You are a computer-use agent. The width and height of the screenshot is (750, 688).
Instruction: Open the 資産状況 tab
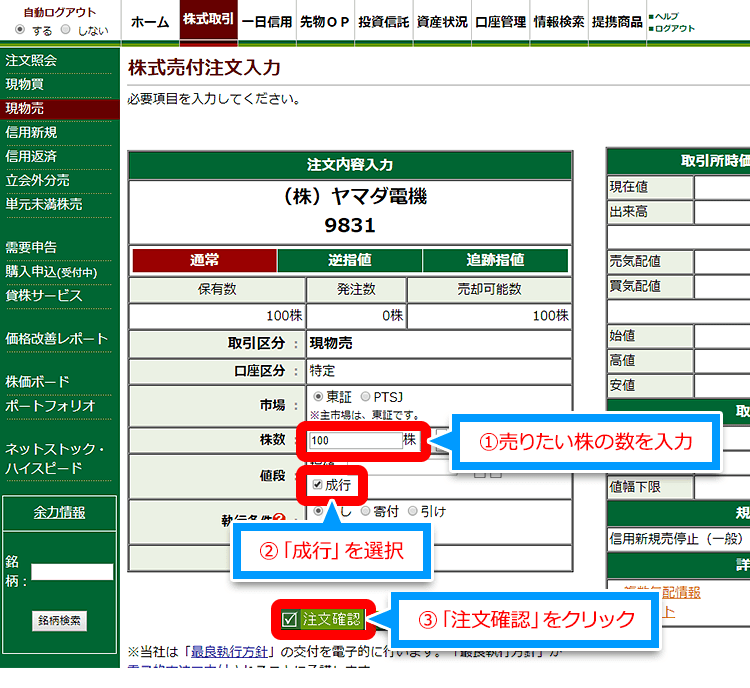coord(442,22)
